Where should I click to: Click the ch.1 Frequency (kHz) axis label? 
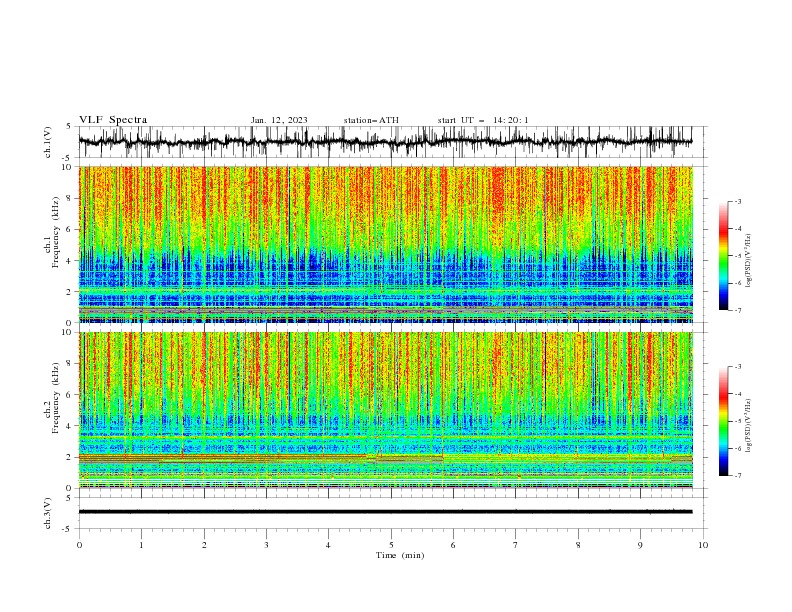click(x=52, y=233)
